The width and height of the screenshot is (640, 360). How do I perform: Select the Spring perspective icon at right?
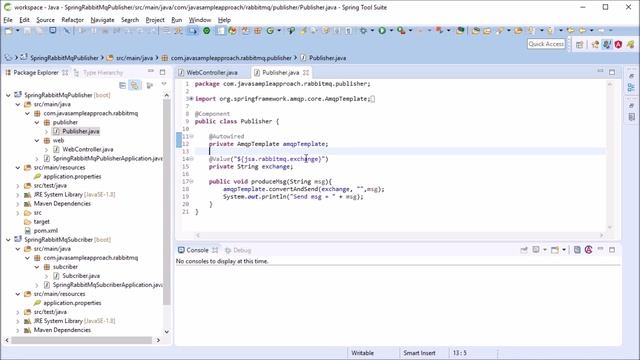[x=631, y=44]
